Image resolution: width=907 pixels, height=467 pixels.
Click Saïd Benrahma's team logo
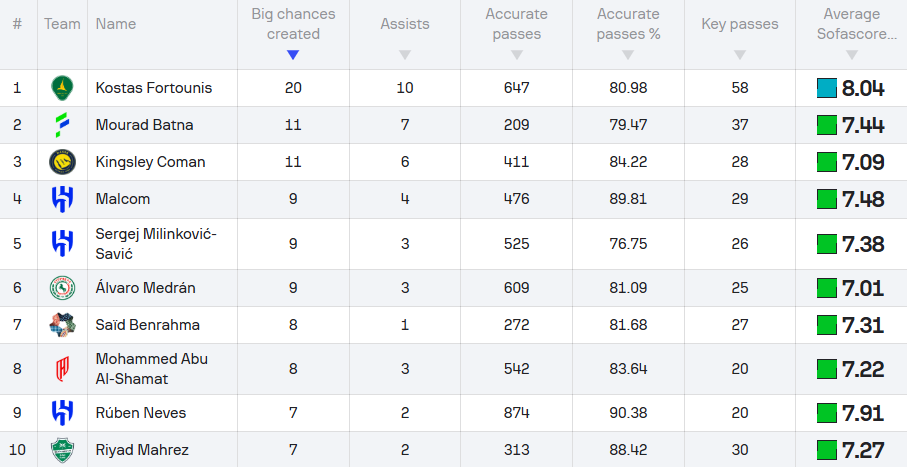62,325
